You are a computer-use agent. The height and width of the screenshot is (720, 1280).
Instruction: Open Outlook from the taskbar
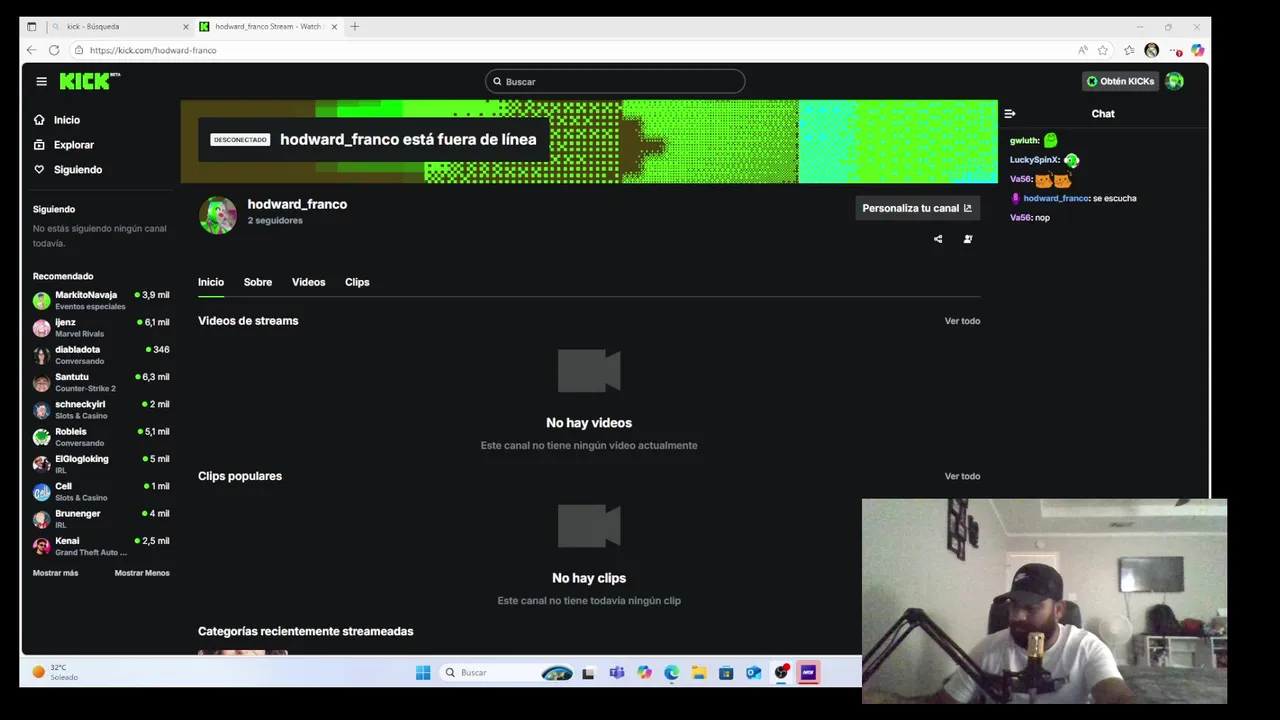pyautogui.click(x=753, y=673)
